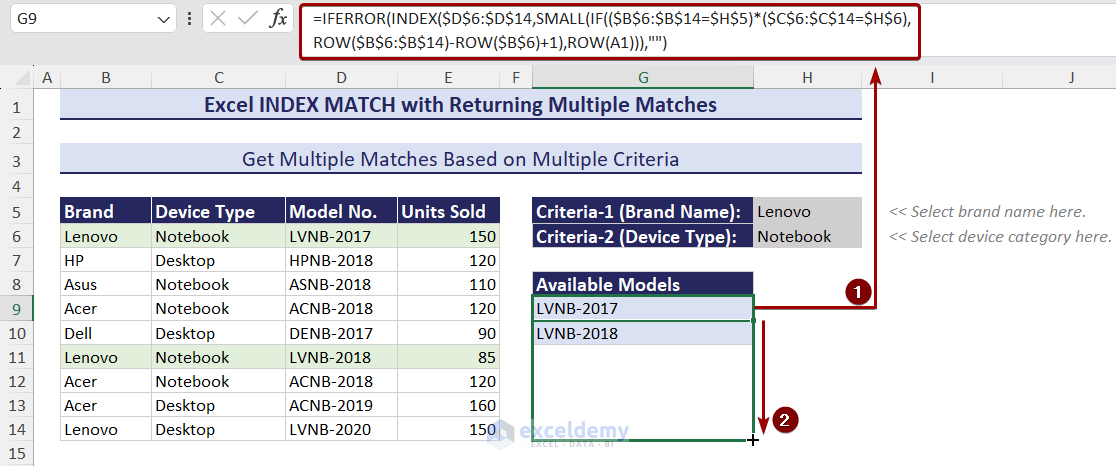
Task: Click the title 'Excel INDEX MATCH with Returning Multiple Matches'
Action: click(x=460, y=105)
